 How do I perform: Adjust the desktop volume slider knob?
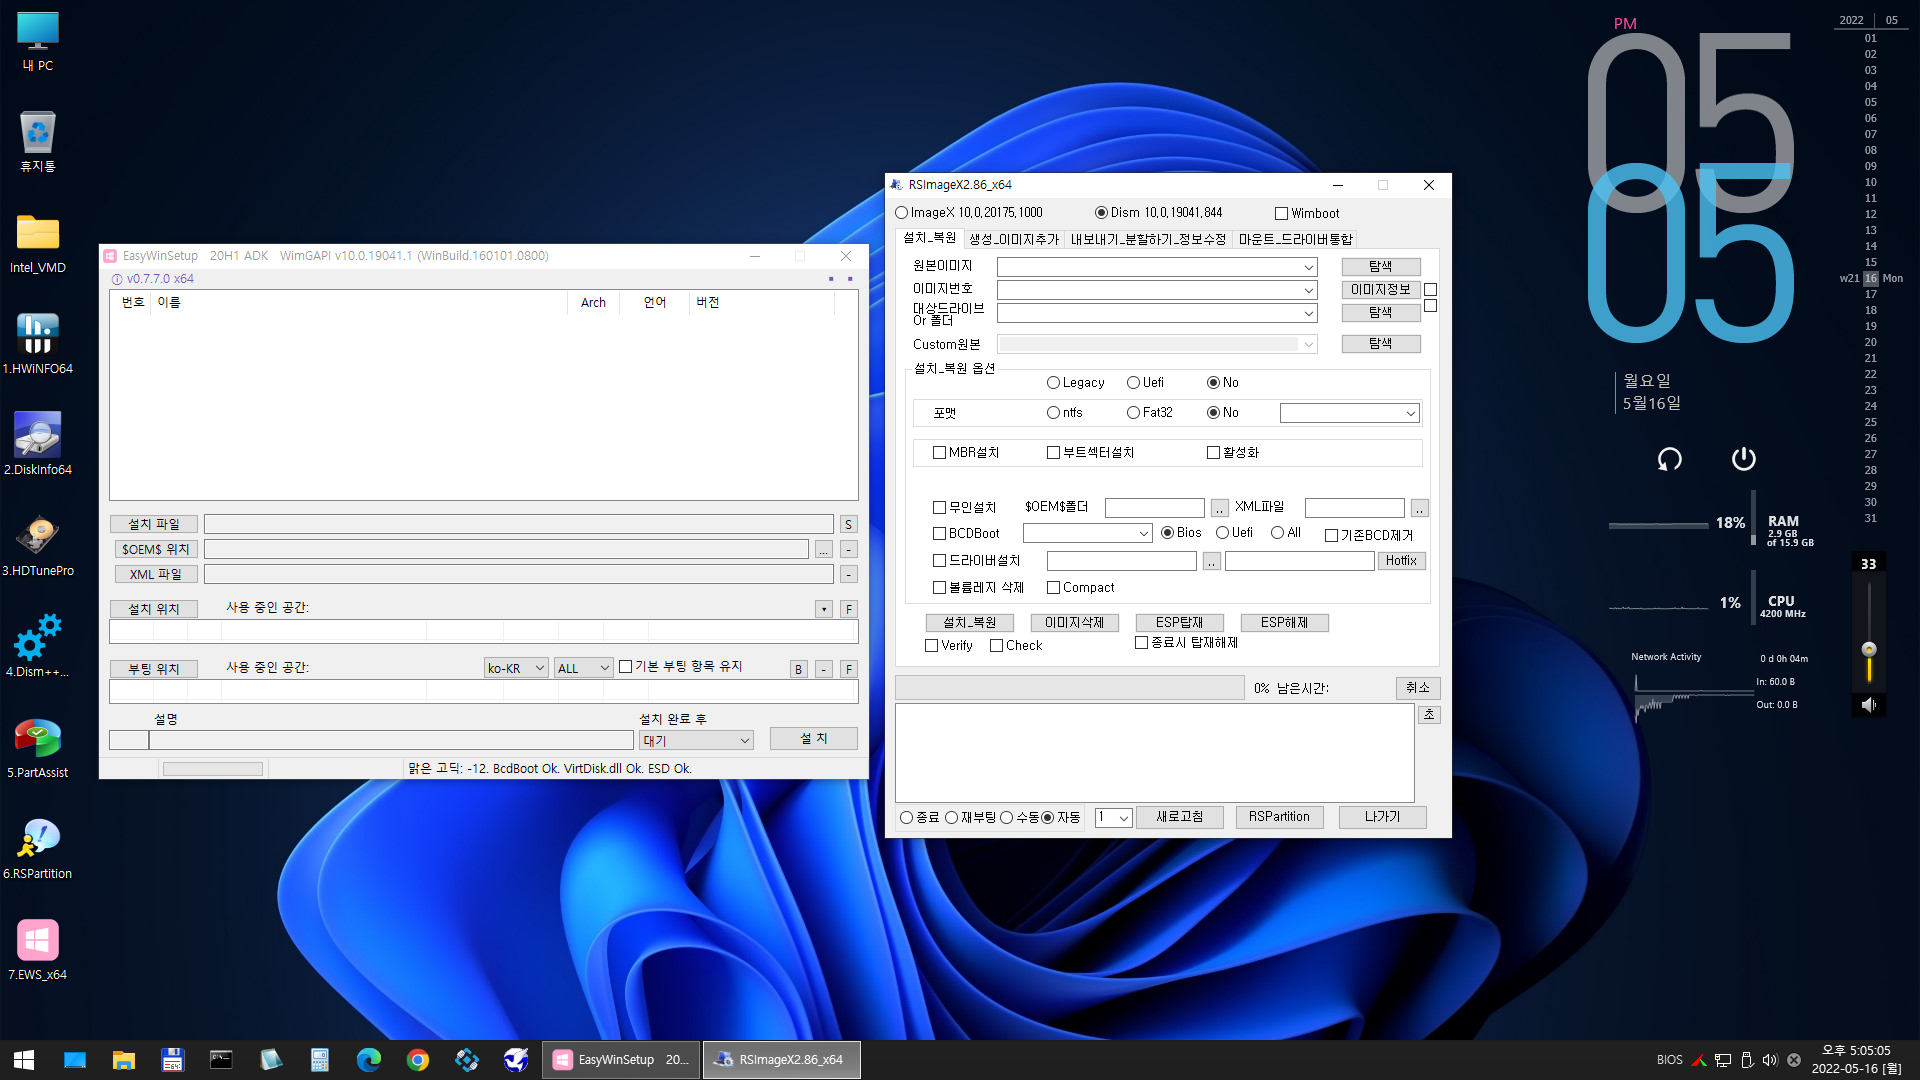point(1868,649)
